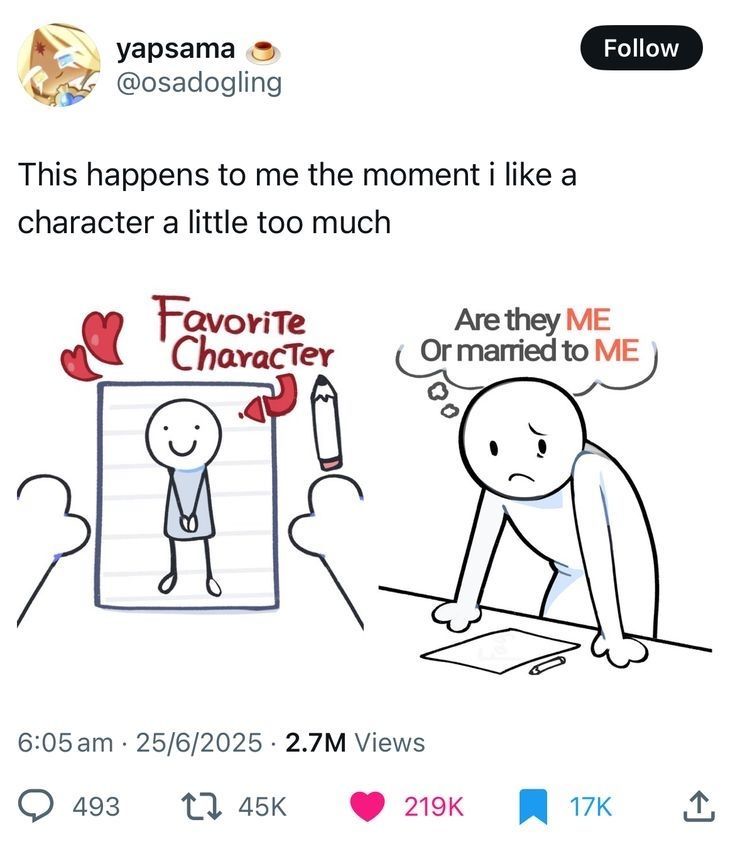
Task: Like the post with heart icon
Action: 371,804
